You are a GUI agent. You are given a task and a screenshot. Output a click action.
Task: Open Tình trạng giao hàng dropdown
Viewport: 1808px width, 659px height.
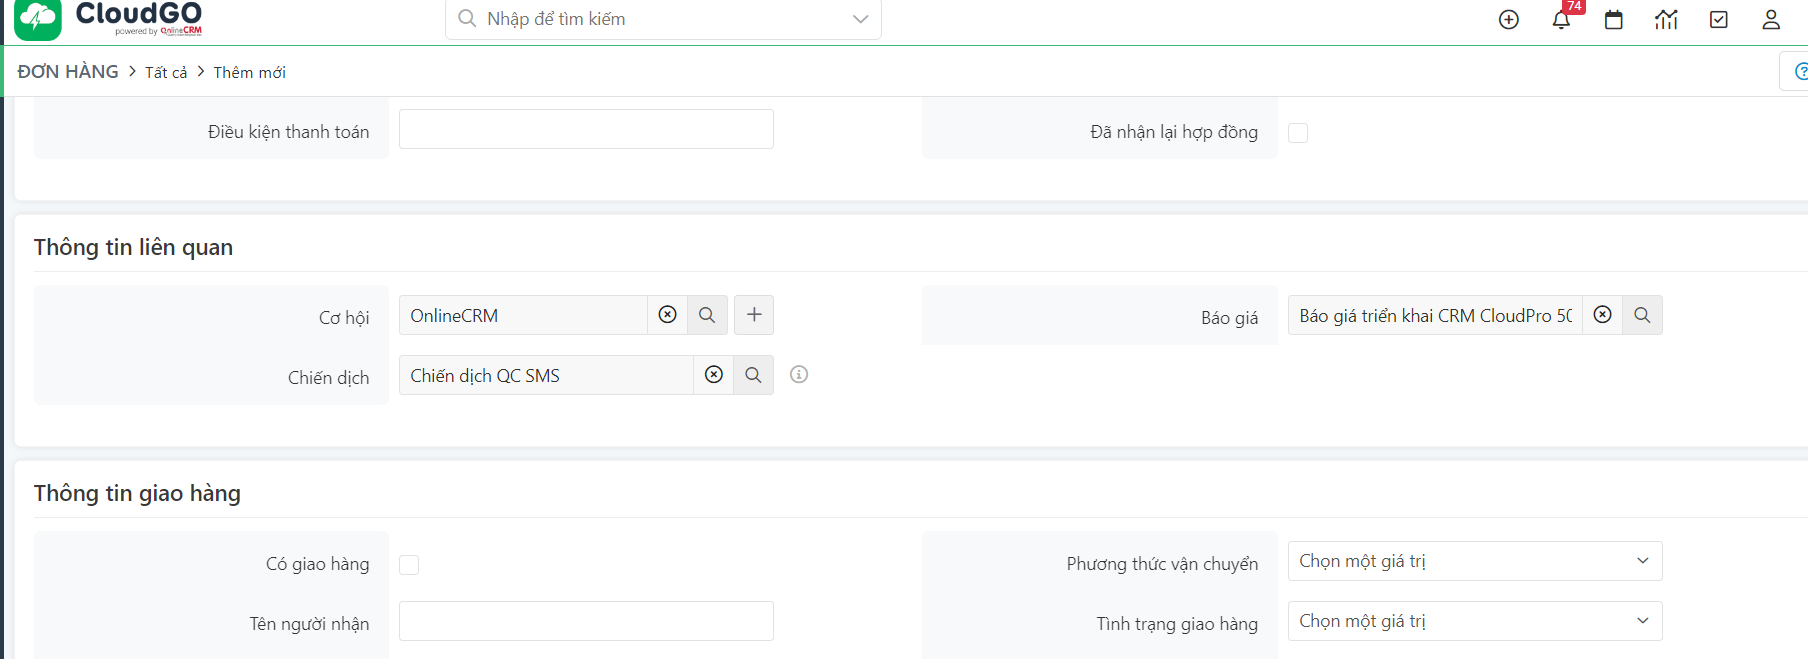point(1475,621)
